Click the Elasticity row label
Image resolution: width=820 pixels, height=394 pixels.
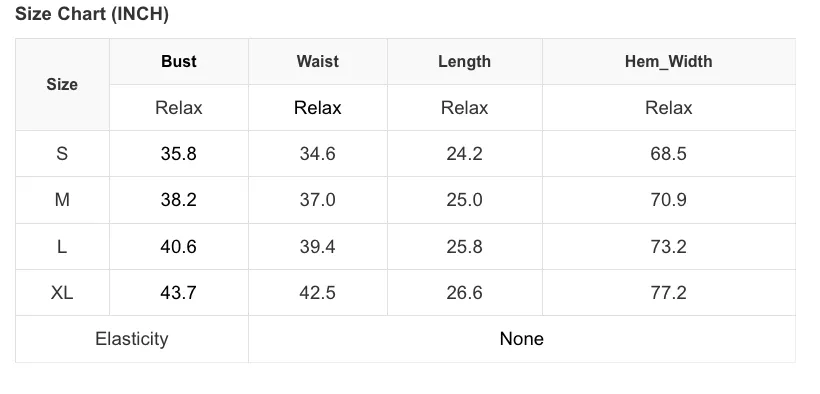point(132,339)
